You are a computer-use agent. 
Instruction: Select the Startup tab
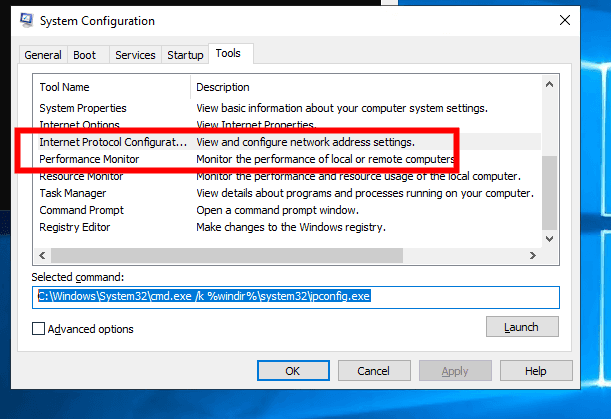pyautogui.click(x=184, y=55)
